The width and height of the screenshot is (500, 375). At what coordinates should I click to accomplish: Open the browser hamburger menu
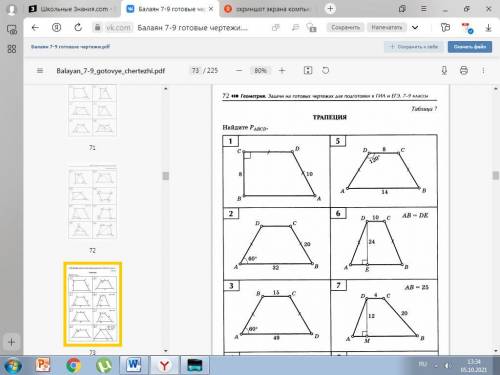(424, 9)
